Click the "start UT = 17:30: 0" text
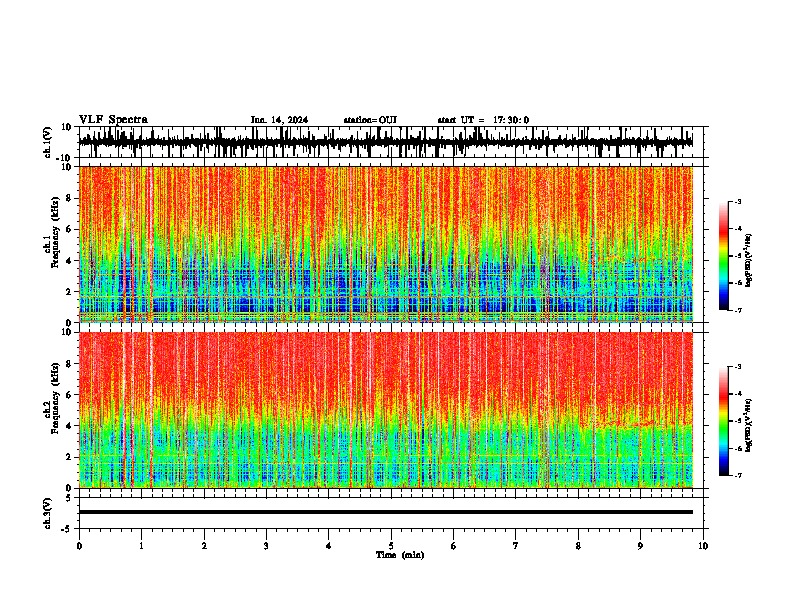Image resolution: width=792 pixels, height=612 pixels. click(x=483, y=120)
